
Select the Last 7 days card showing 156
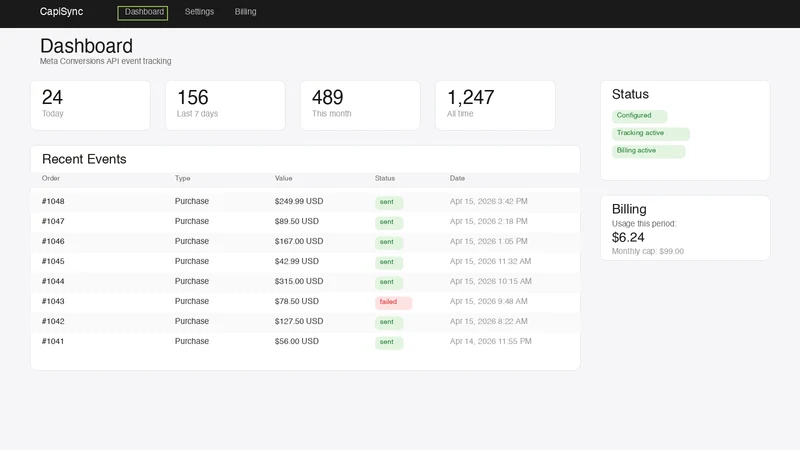click(225, 105)
